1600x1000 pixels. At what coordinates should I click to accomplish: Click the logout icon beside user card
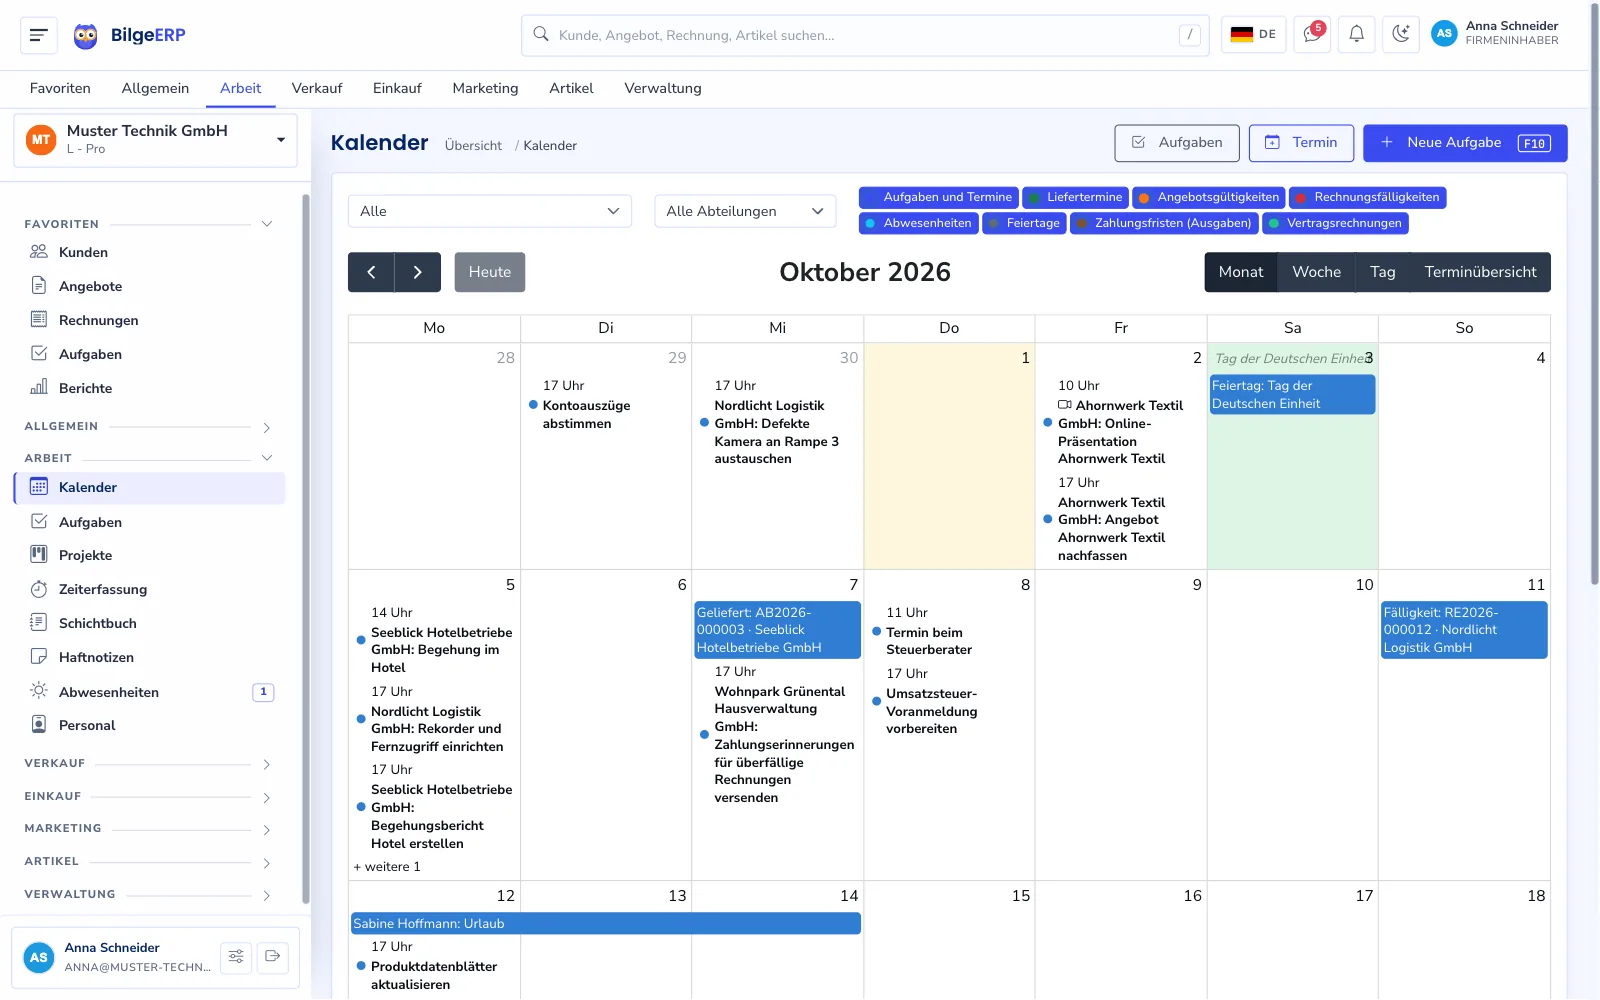[272, 957]
